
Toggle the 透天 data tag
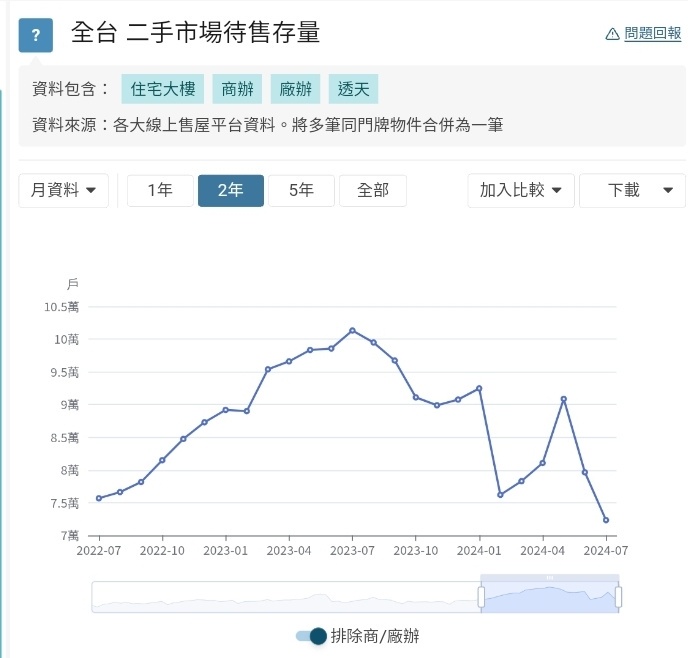(x=353, y=89)
